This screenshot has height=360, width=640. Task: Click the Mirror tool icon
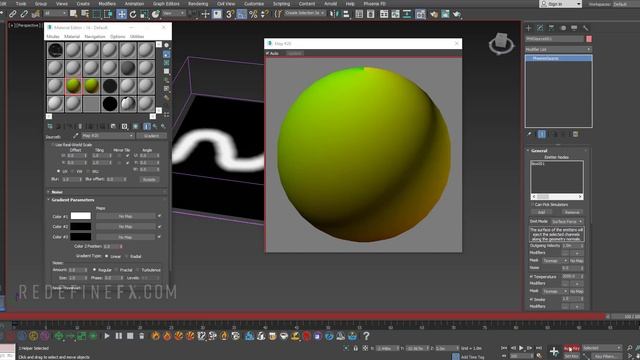click(x=334, y=14)
